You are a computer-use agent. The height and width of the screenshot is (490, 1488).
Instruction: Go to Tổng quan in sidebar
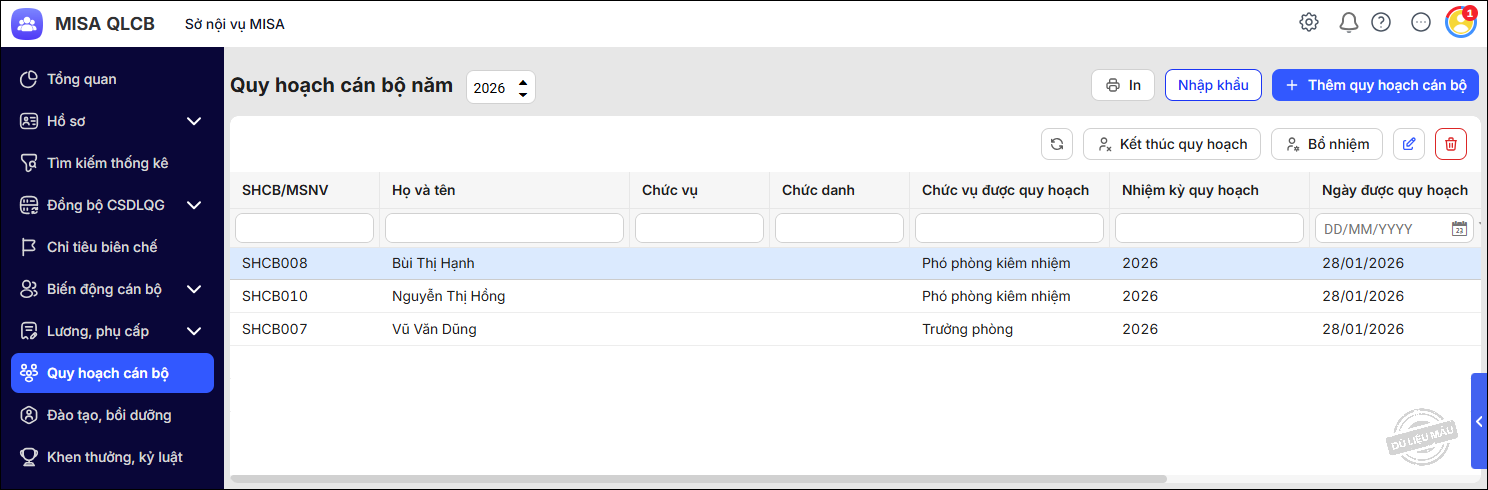[82, 79]
